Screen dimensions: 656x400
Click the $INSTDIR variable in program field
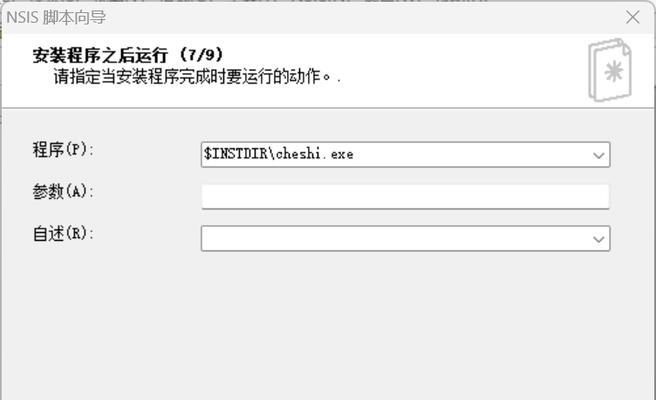pos(236,154)
